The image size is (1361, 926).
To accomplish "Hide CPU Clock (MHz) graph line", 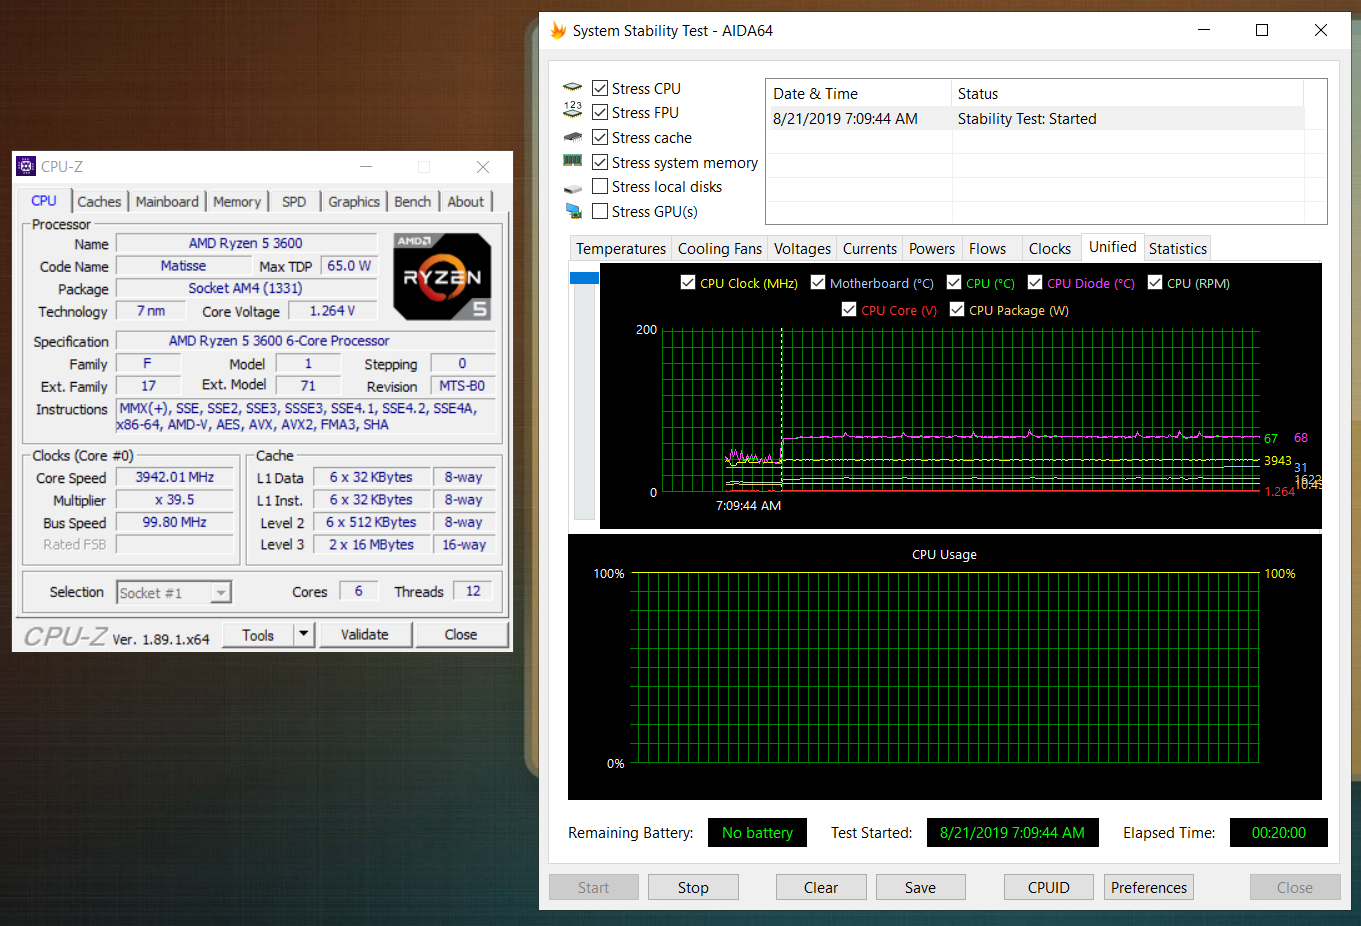I will point(688,282).
